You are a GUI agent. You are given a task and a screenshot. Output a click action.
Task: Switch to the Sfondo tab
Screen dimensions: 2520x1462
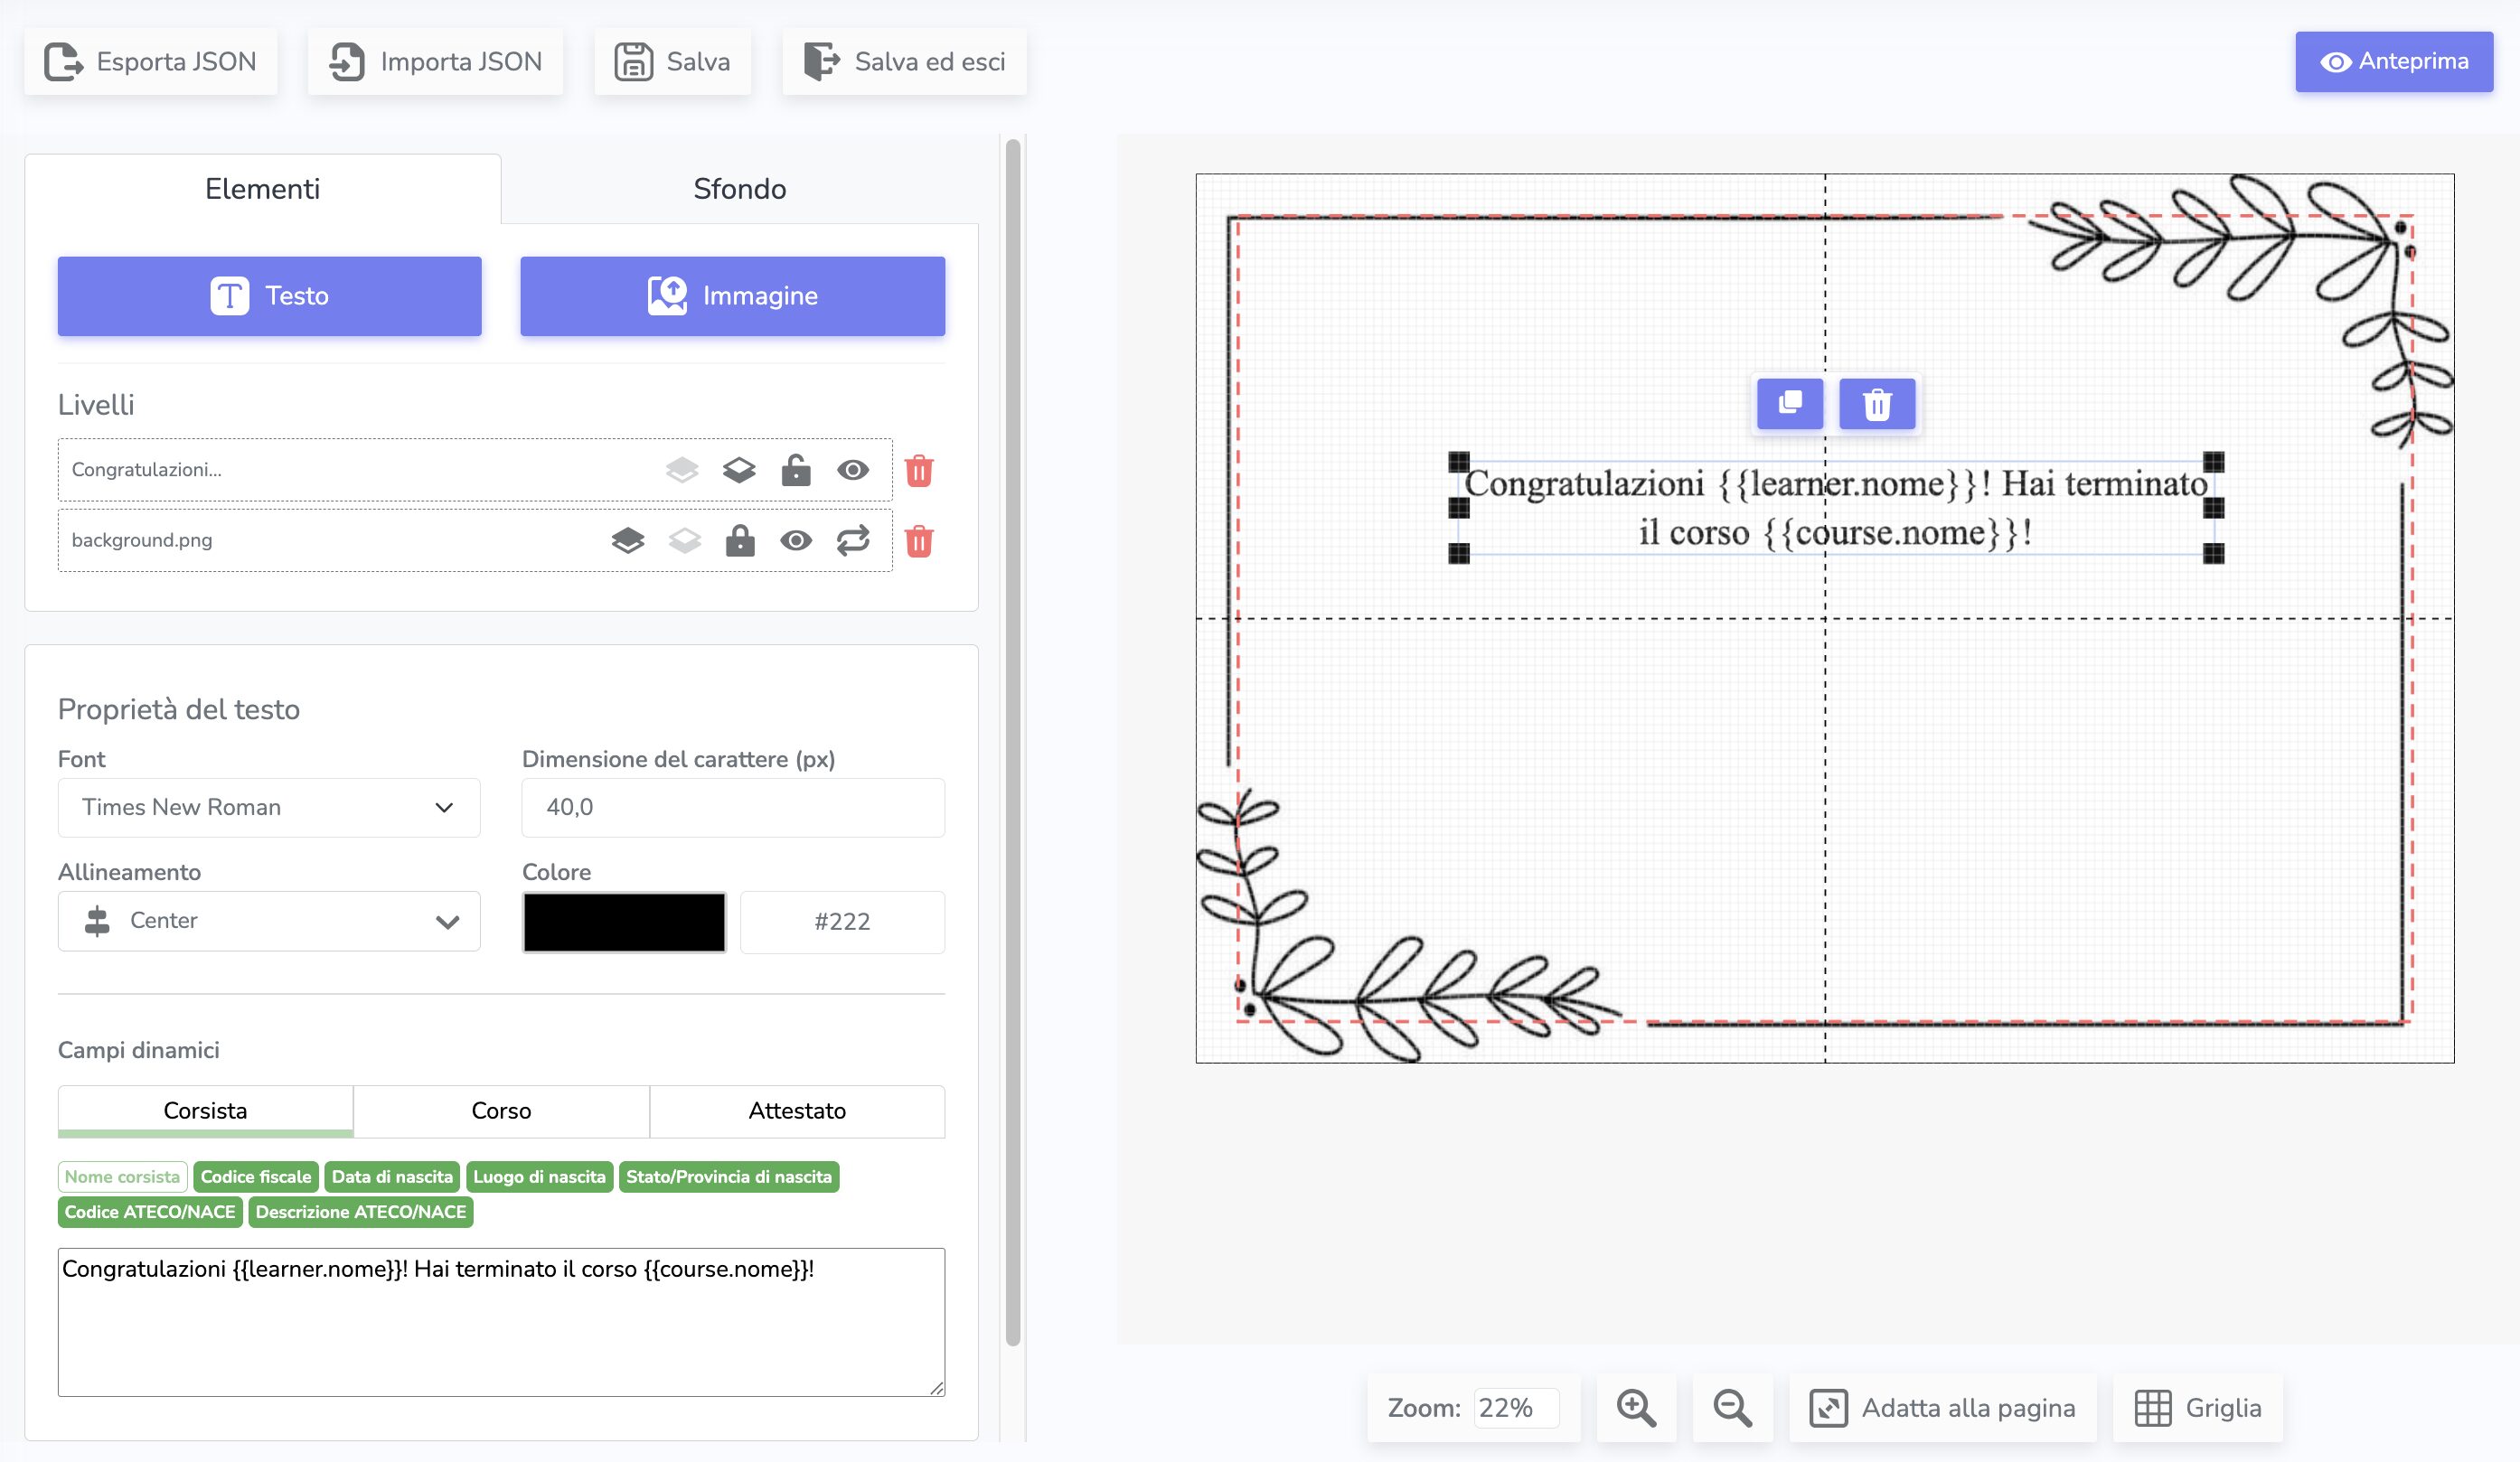click(739, 189)
